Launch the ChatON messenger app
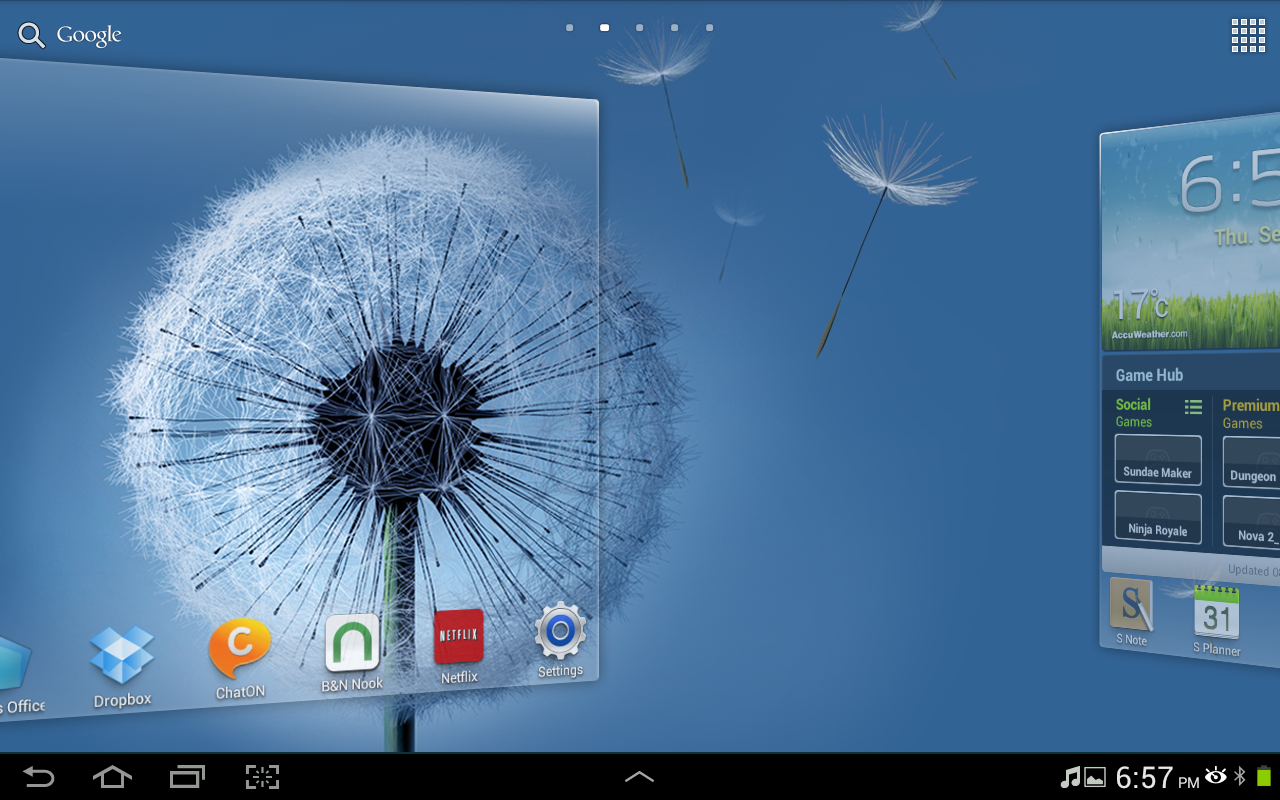Image resolution: width=1280 pixels, height=800 pixels. [x=240, y=650]
